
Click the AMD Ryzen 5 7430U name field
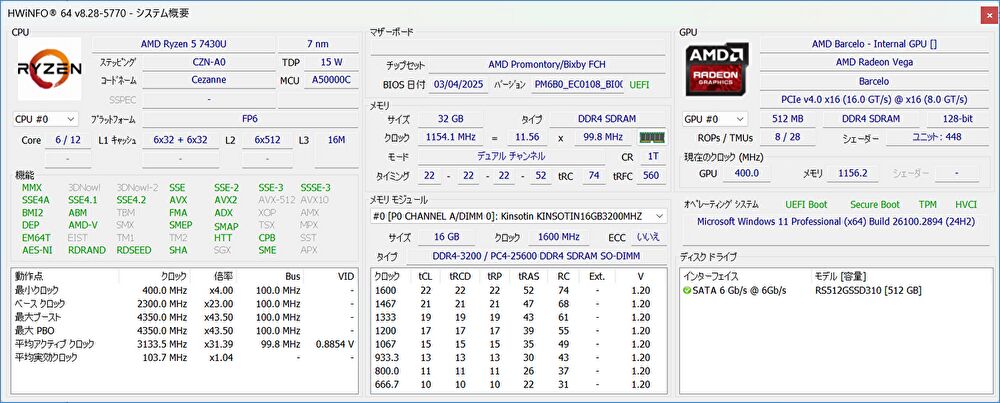pos(182,44)
